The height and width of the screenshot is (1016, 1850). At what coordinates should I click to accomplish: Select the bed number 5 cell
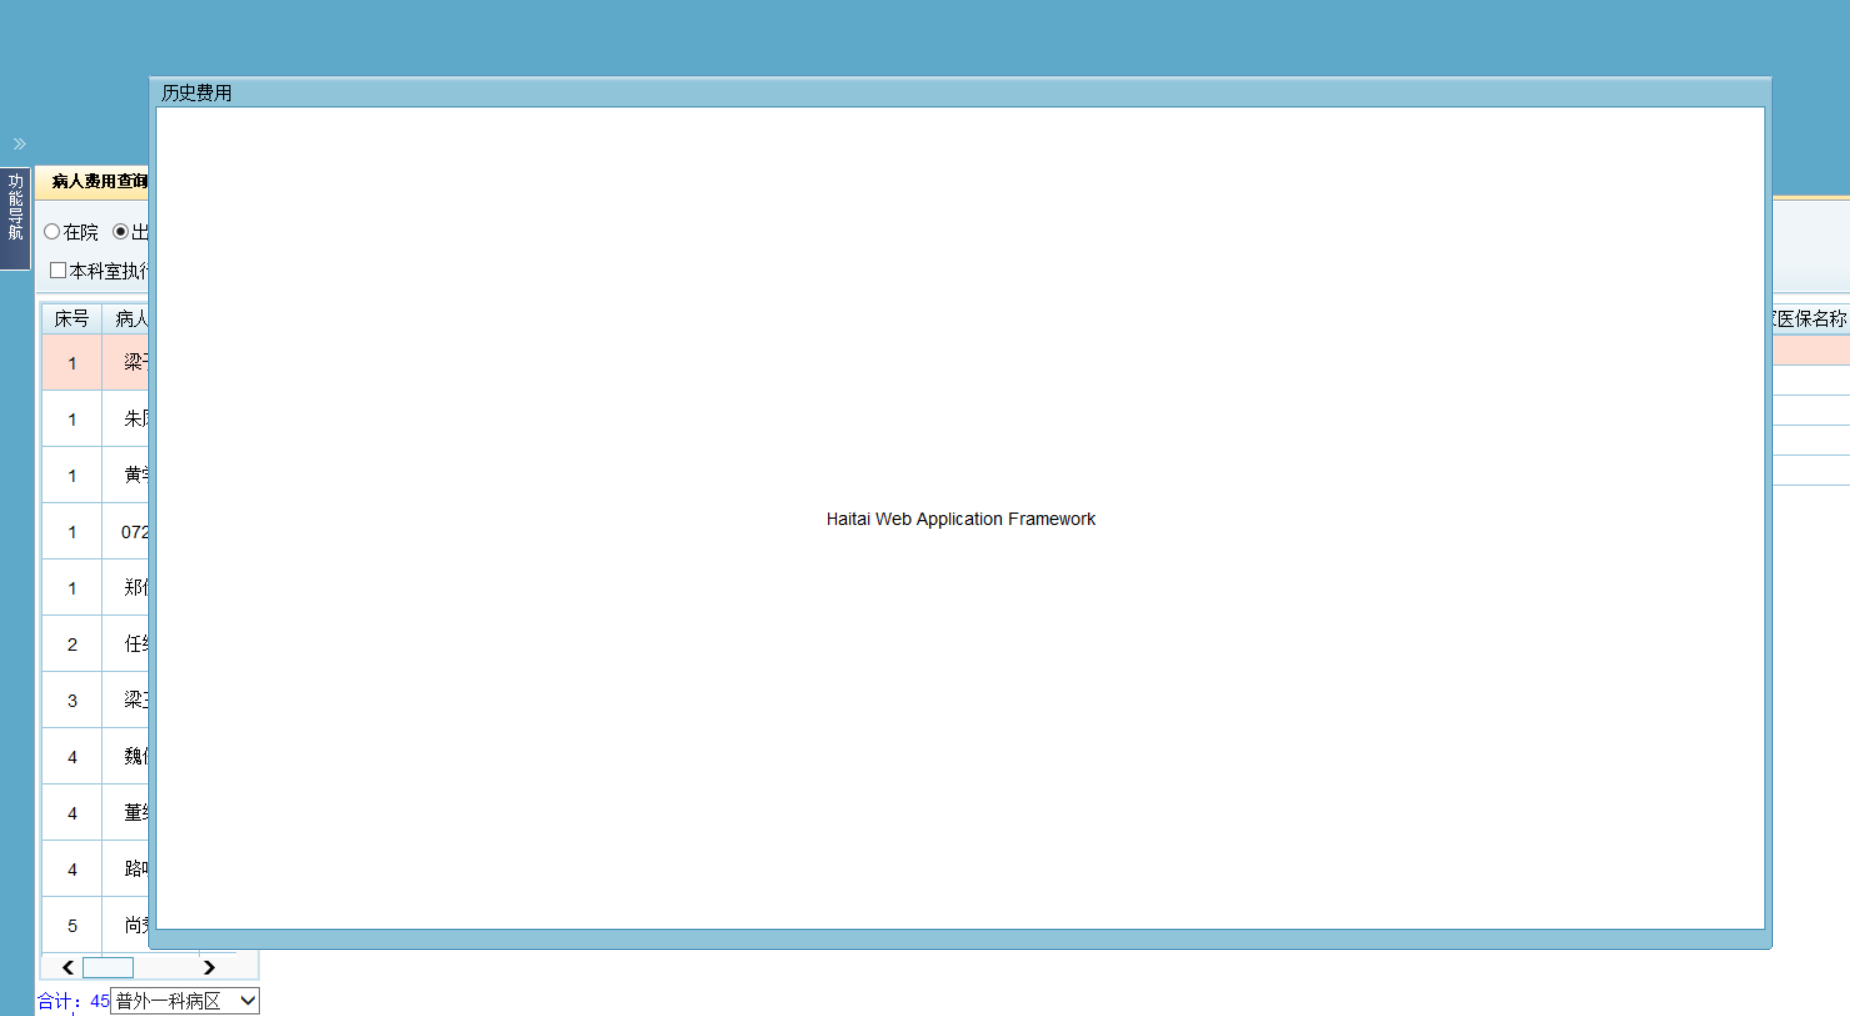click(x=72, y=925)
